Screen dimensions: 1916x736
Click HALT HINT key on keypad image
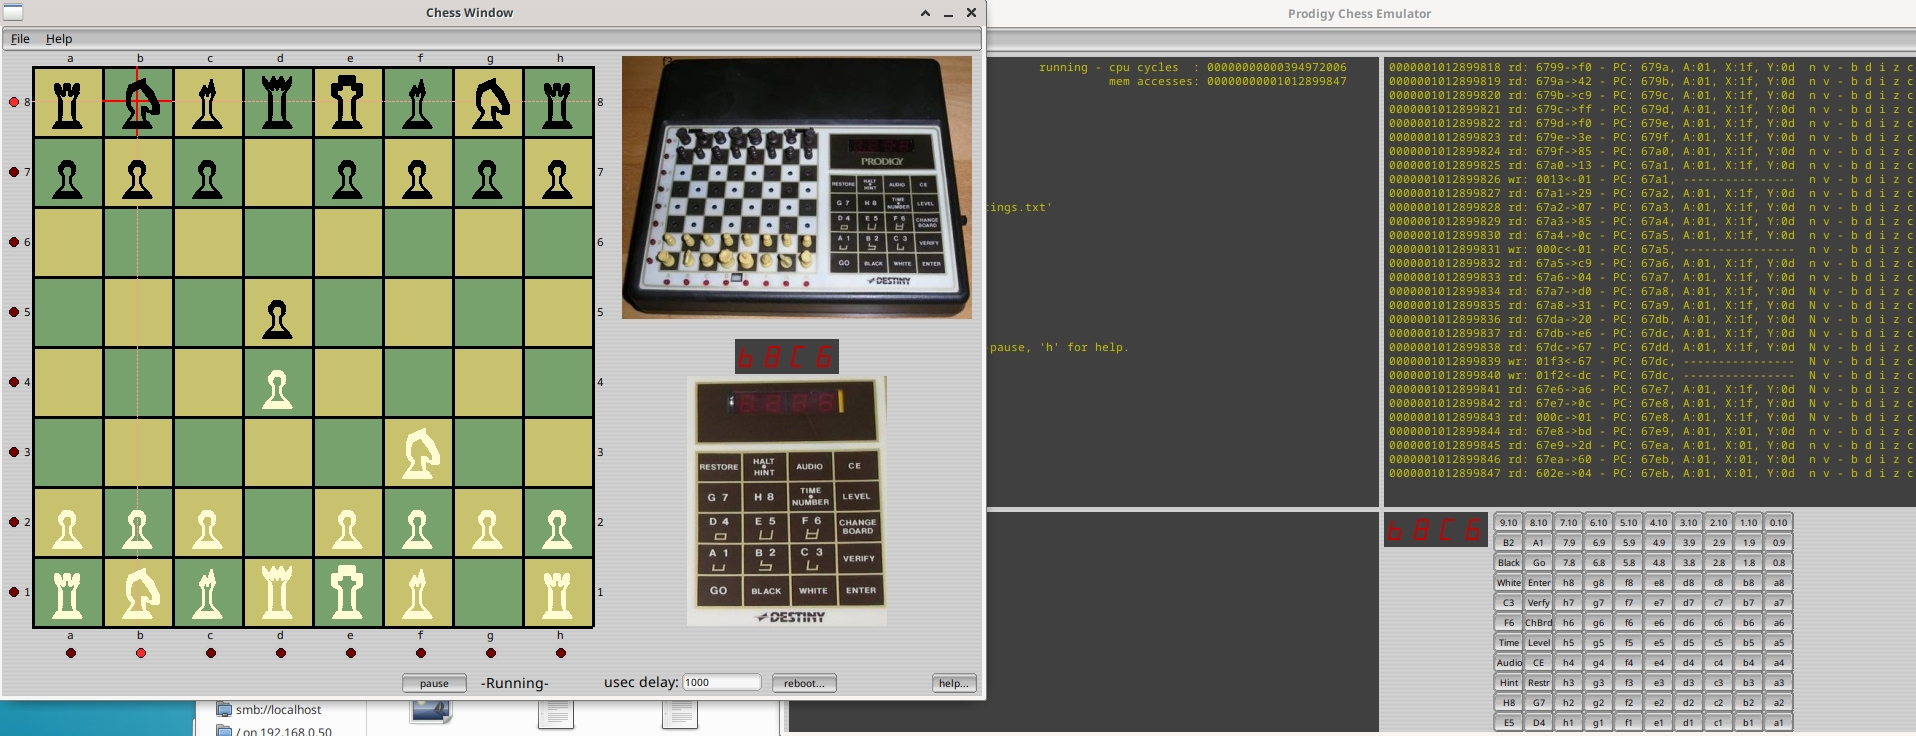pyautogui.click(x=764, y=466)
